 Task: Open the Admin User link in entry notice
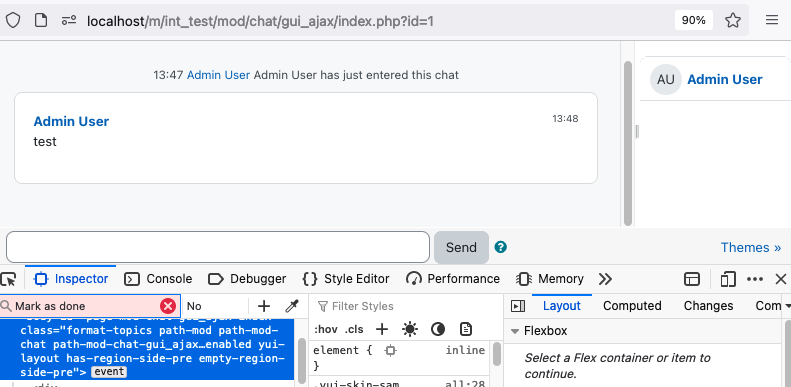pyautogui.click(x=218, y=75)
